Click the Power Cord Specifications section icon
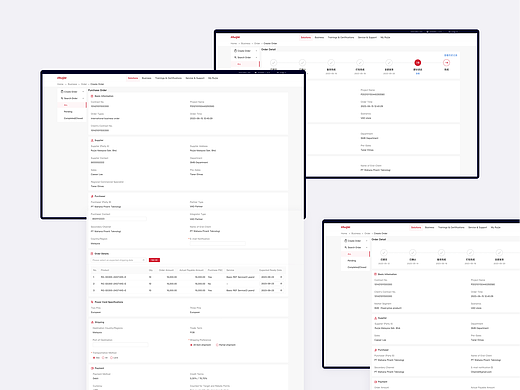Image resolution: width=520 pixels, height=390 pixels. click(92, 302)
